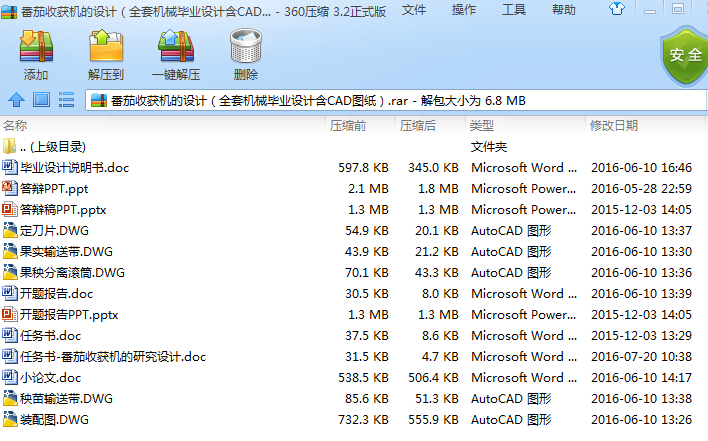Click PowerPoint icon beside 答辩PPT.ppt
This screenshot has width=708, height=441.
(x=9, y=188)
